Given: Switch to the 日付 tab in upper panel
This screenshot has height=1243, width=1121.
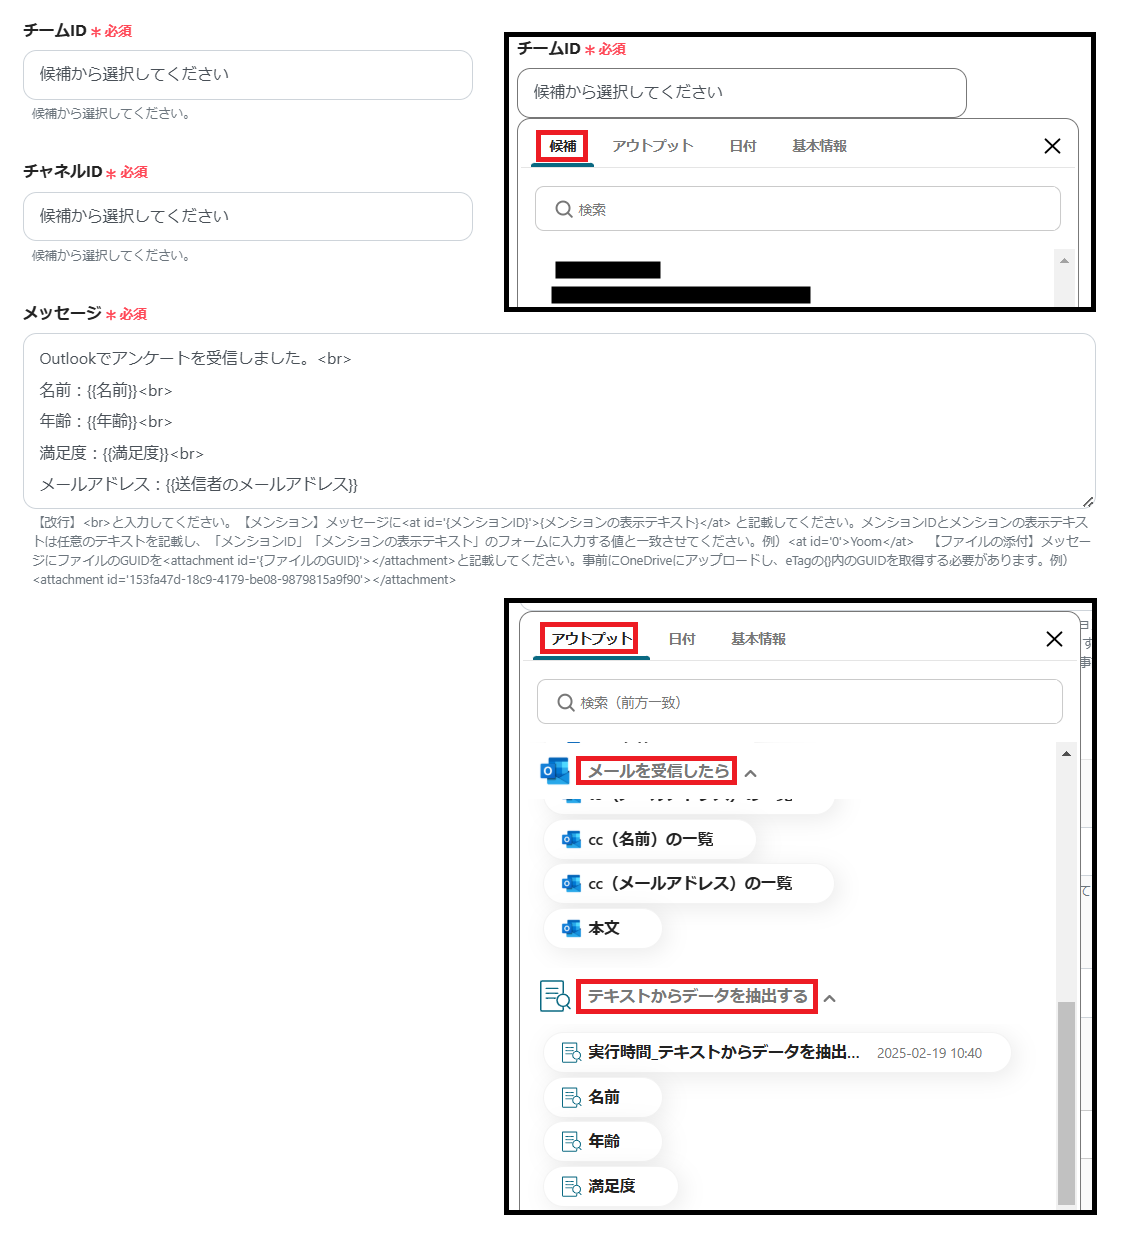Looking at the screenshot, I should click(x=743, y=146).
